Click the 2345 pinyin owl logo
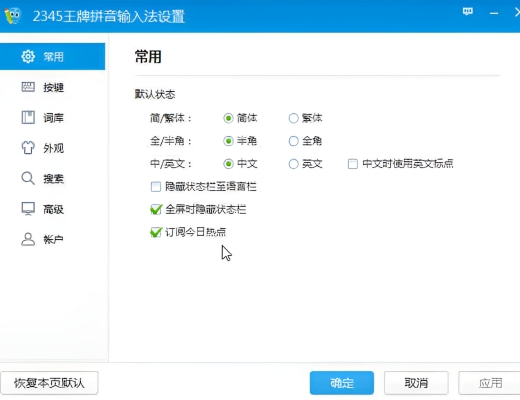Viewport: 520px width, 400px height. click(x=12, y=16)
